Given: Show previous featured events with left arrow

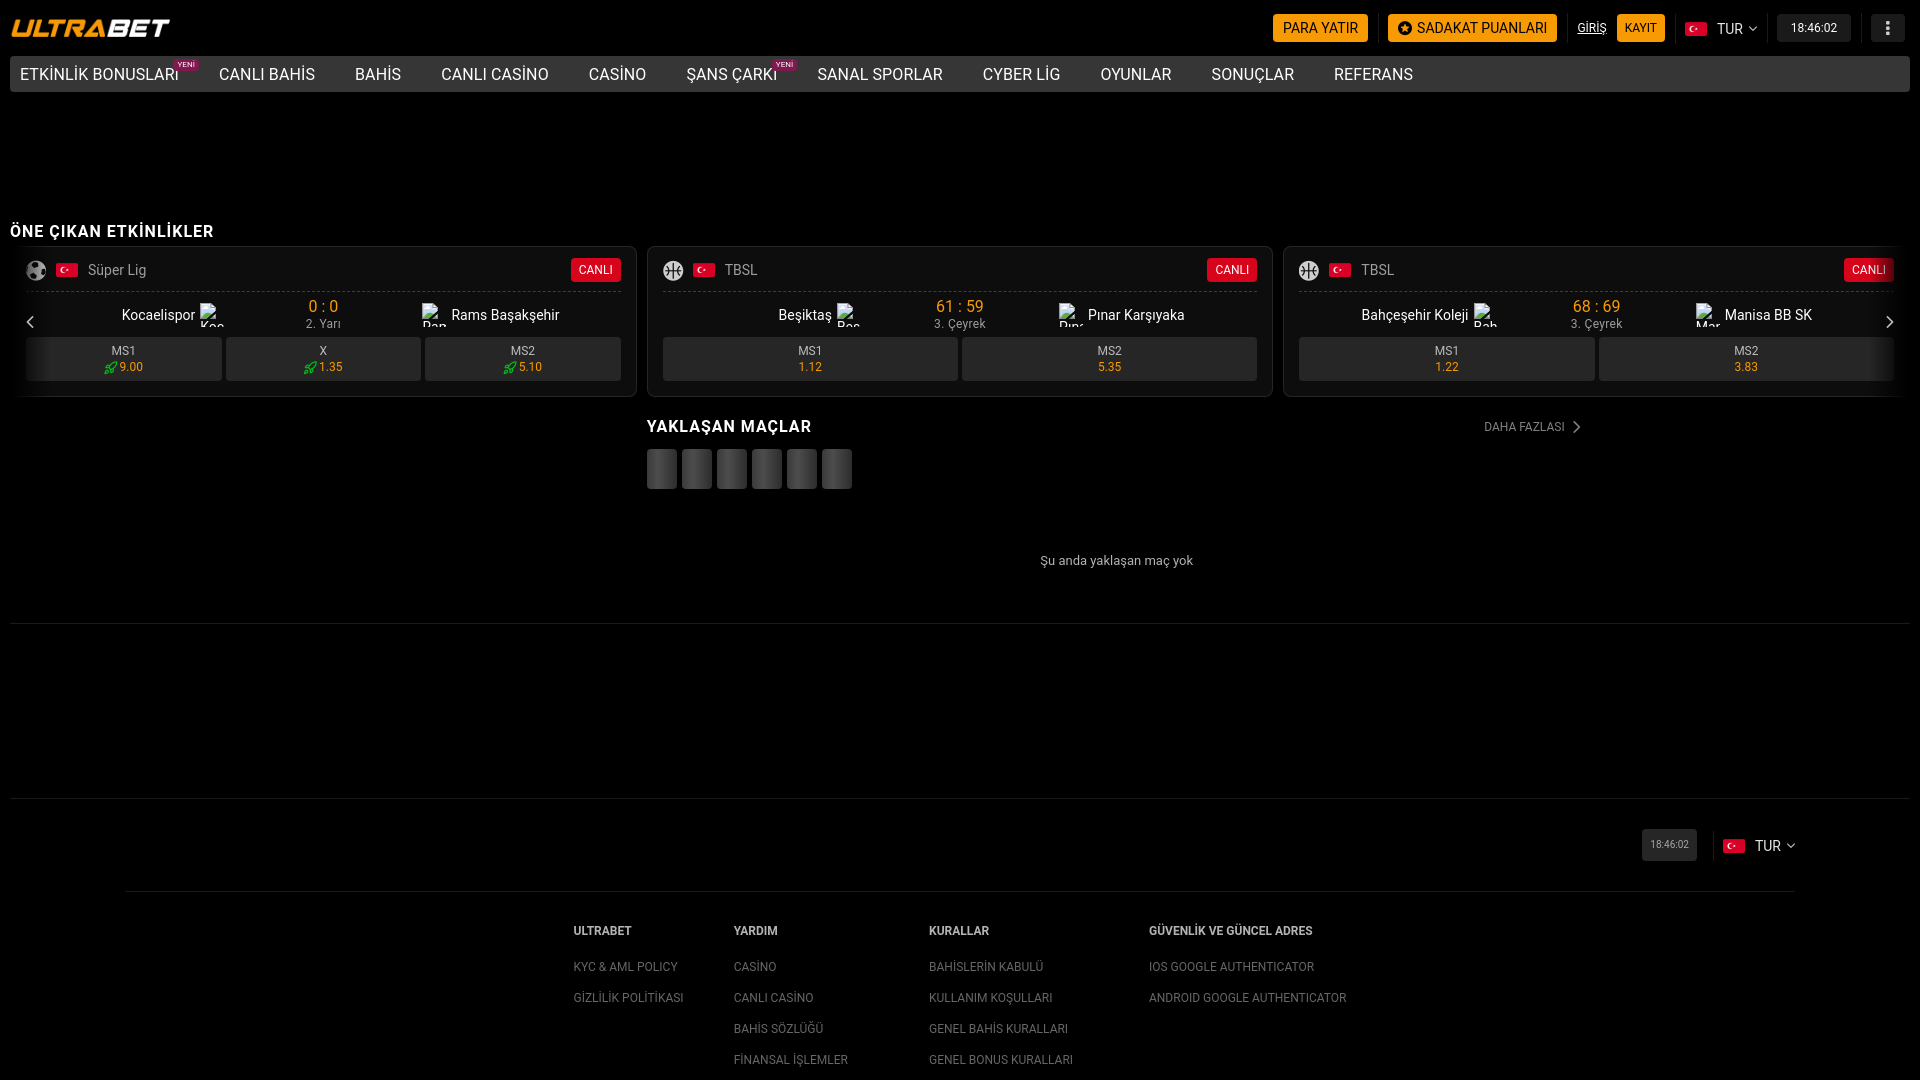Looking at the screenshot, I should point(30,322).
